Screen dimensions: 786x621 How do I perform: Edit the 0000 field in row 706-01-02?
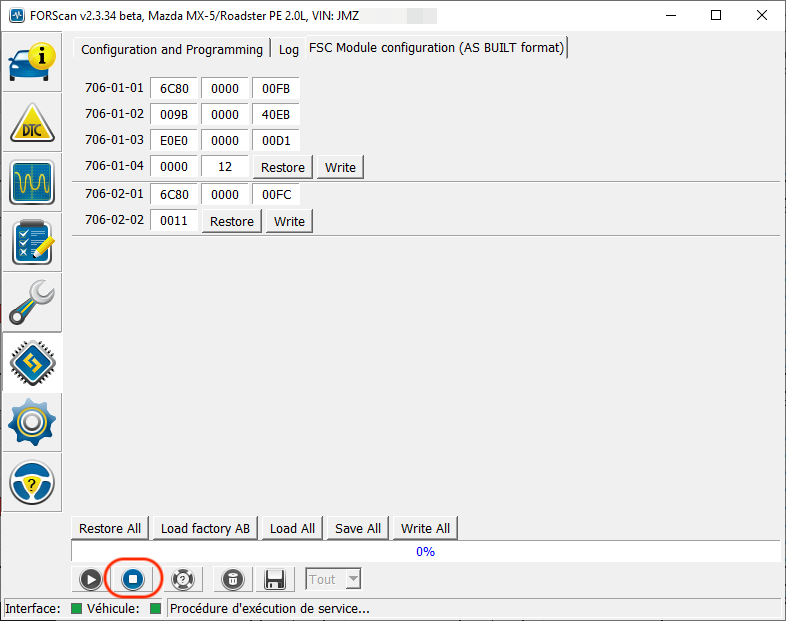coord(225,115)
